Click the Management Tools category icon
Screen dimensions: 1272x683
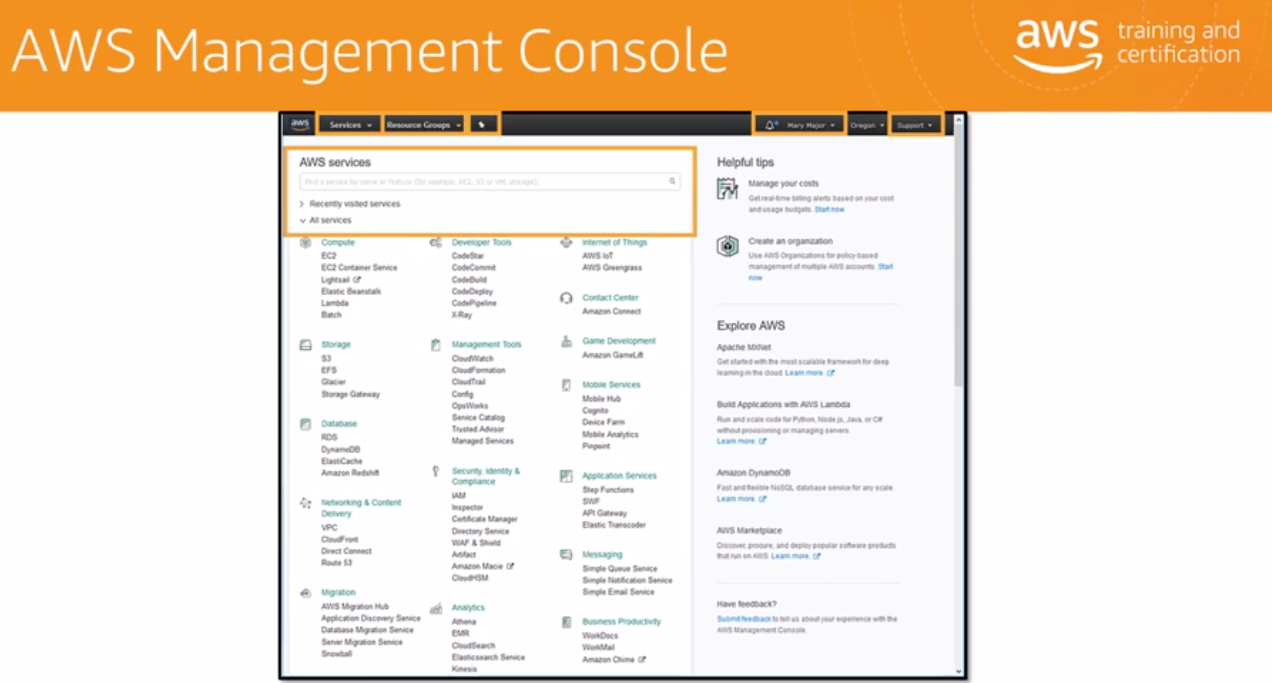point(436,345)
